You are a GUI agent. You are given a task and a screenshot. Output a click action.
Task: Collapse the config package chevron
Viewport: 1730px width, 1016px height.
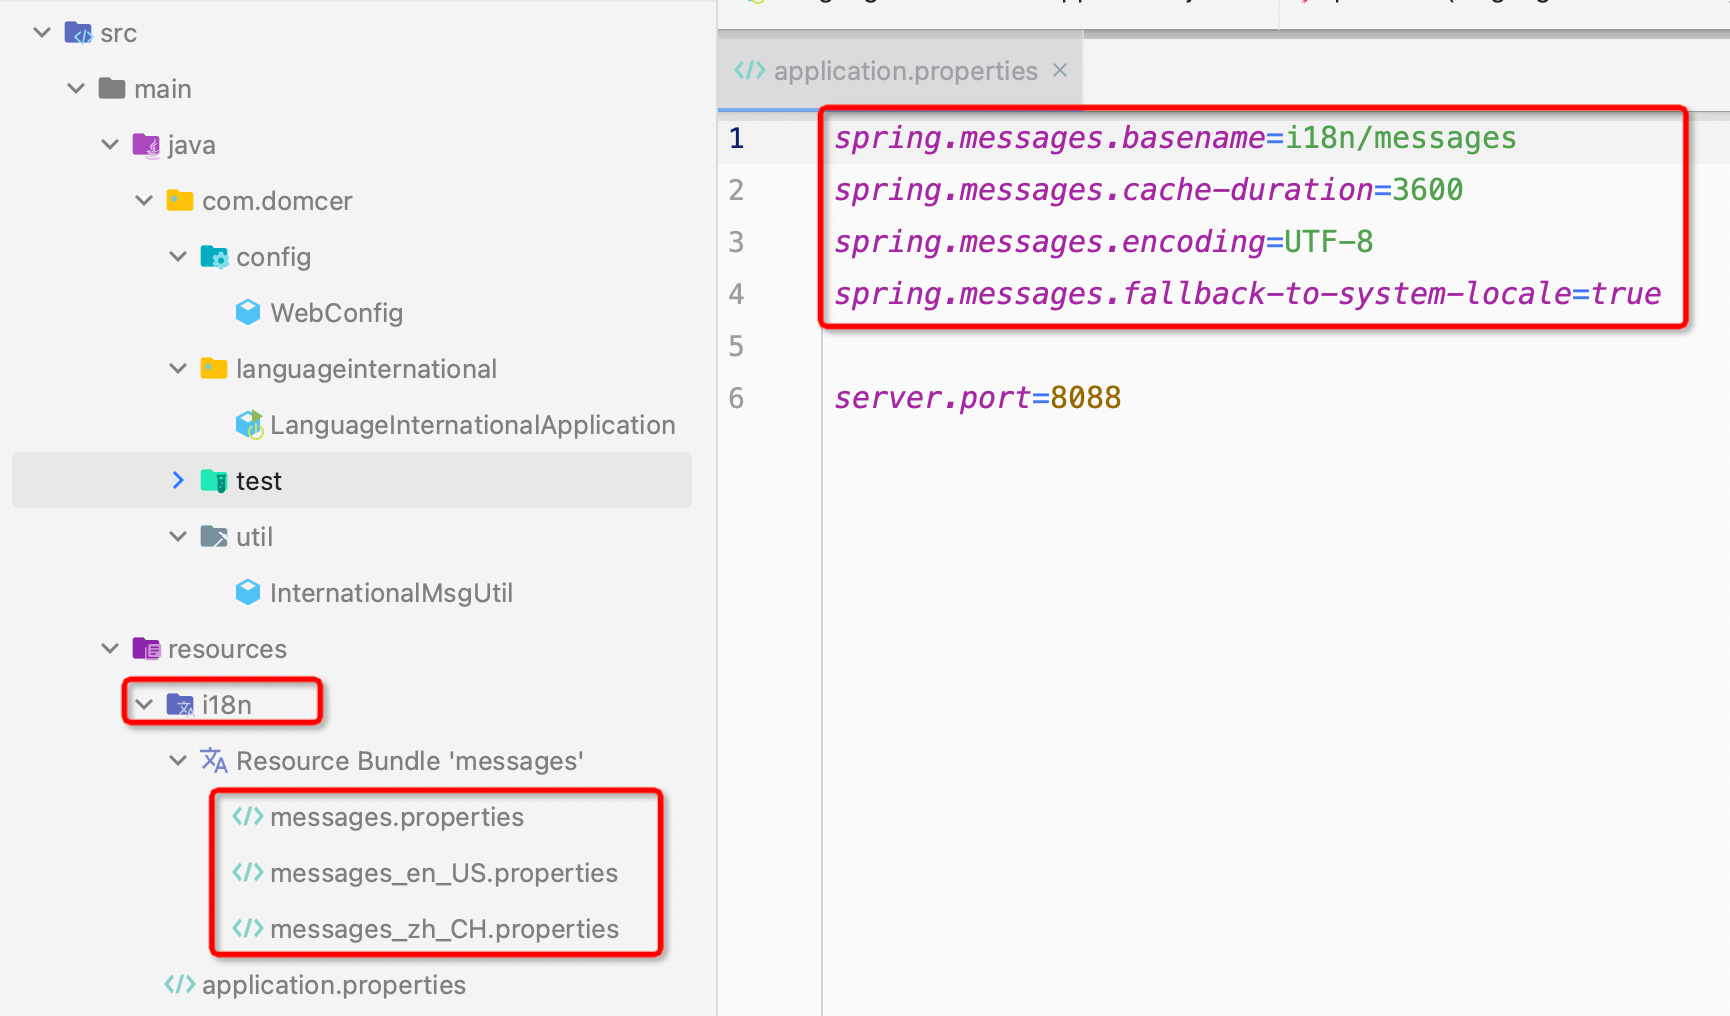tap(178, 257)
